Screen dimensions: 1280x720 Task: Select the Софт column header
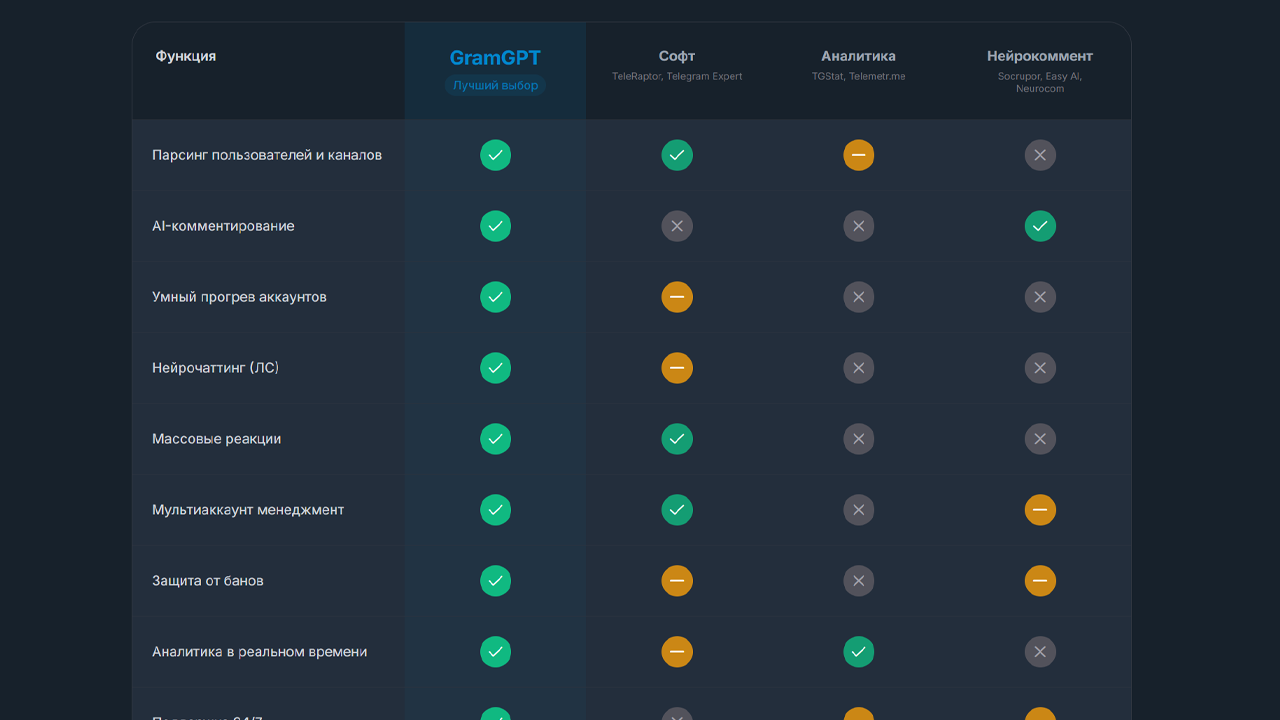677,56
